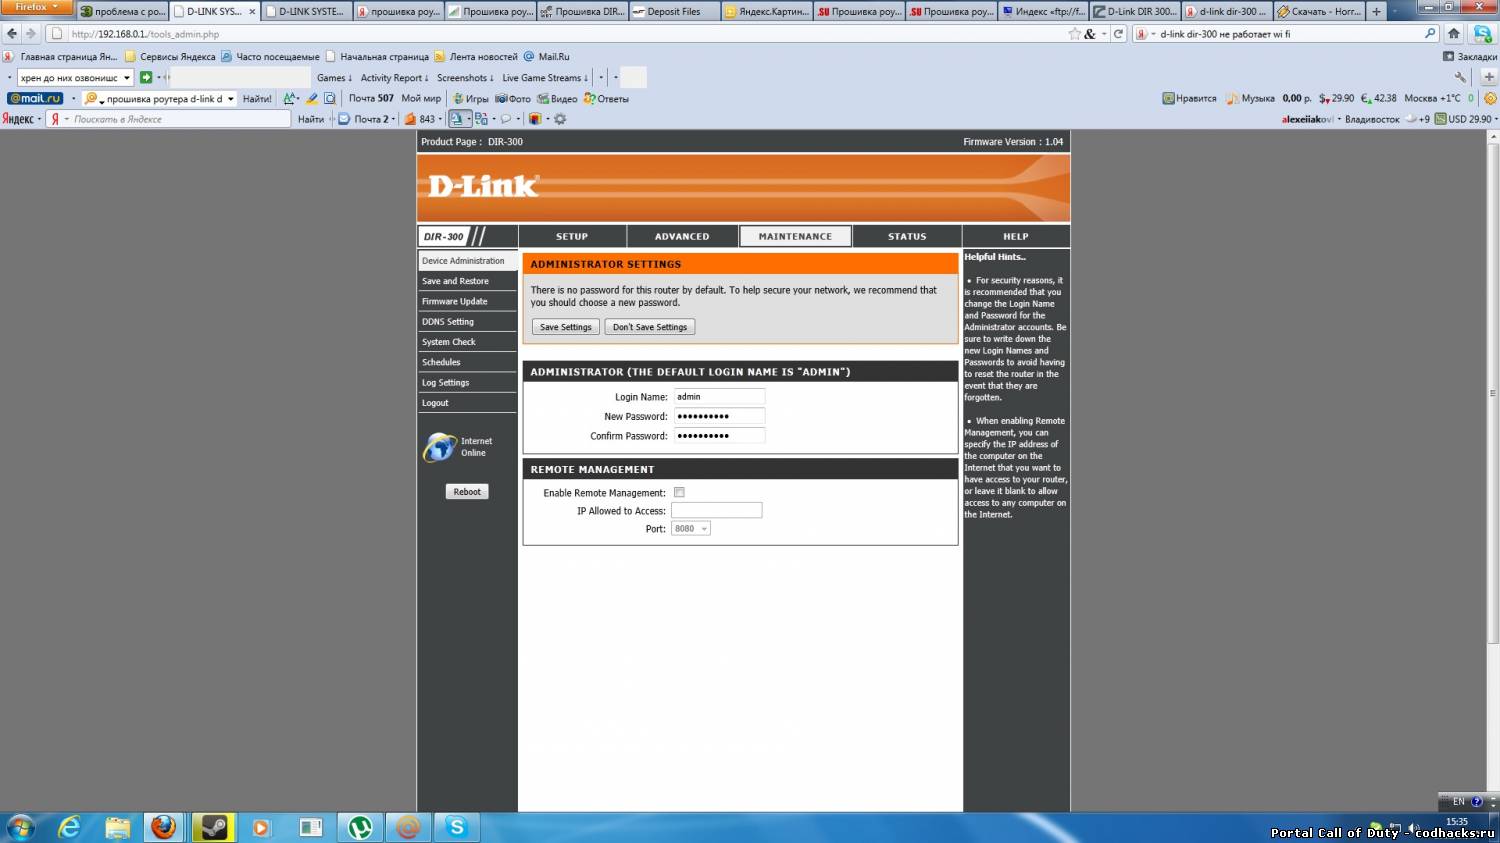The height and width of the screenshot is (843, 1500).
Task: Expand the Games toolbar dropdown
Action: [x=335, y=78]
